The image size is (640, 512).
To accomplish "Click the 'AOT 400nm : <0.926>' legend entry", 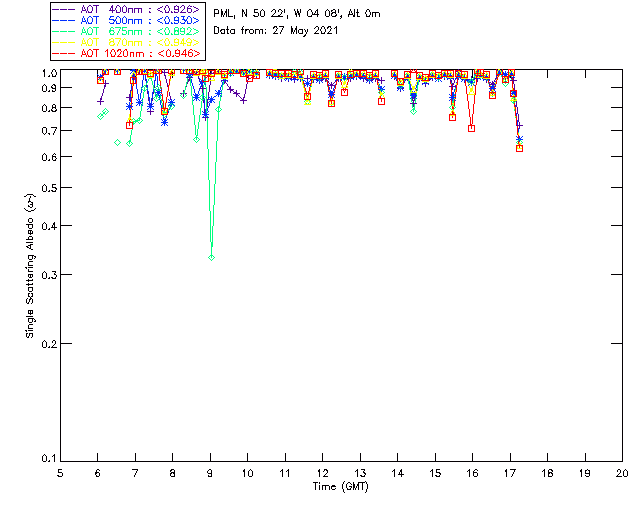I will [126, 9].
